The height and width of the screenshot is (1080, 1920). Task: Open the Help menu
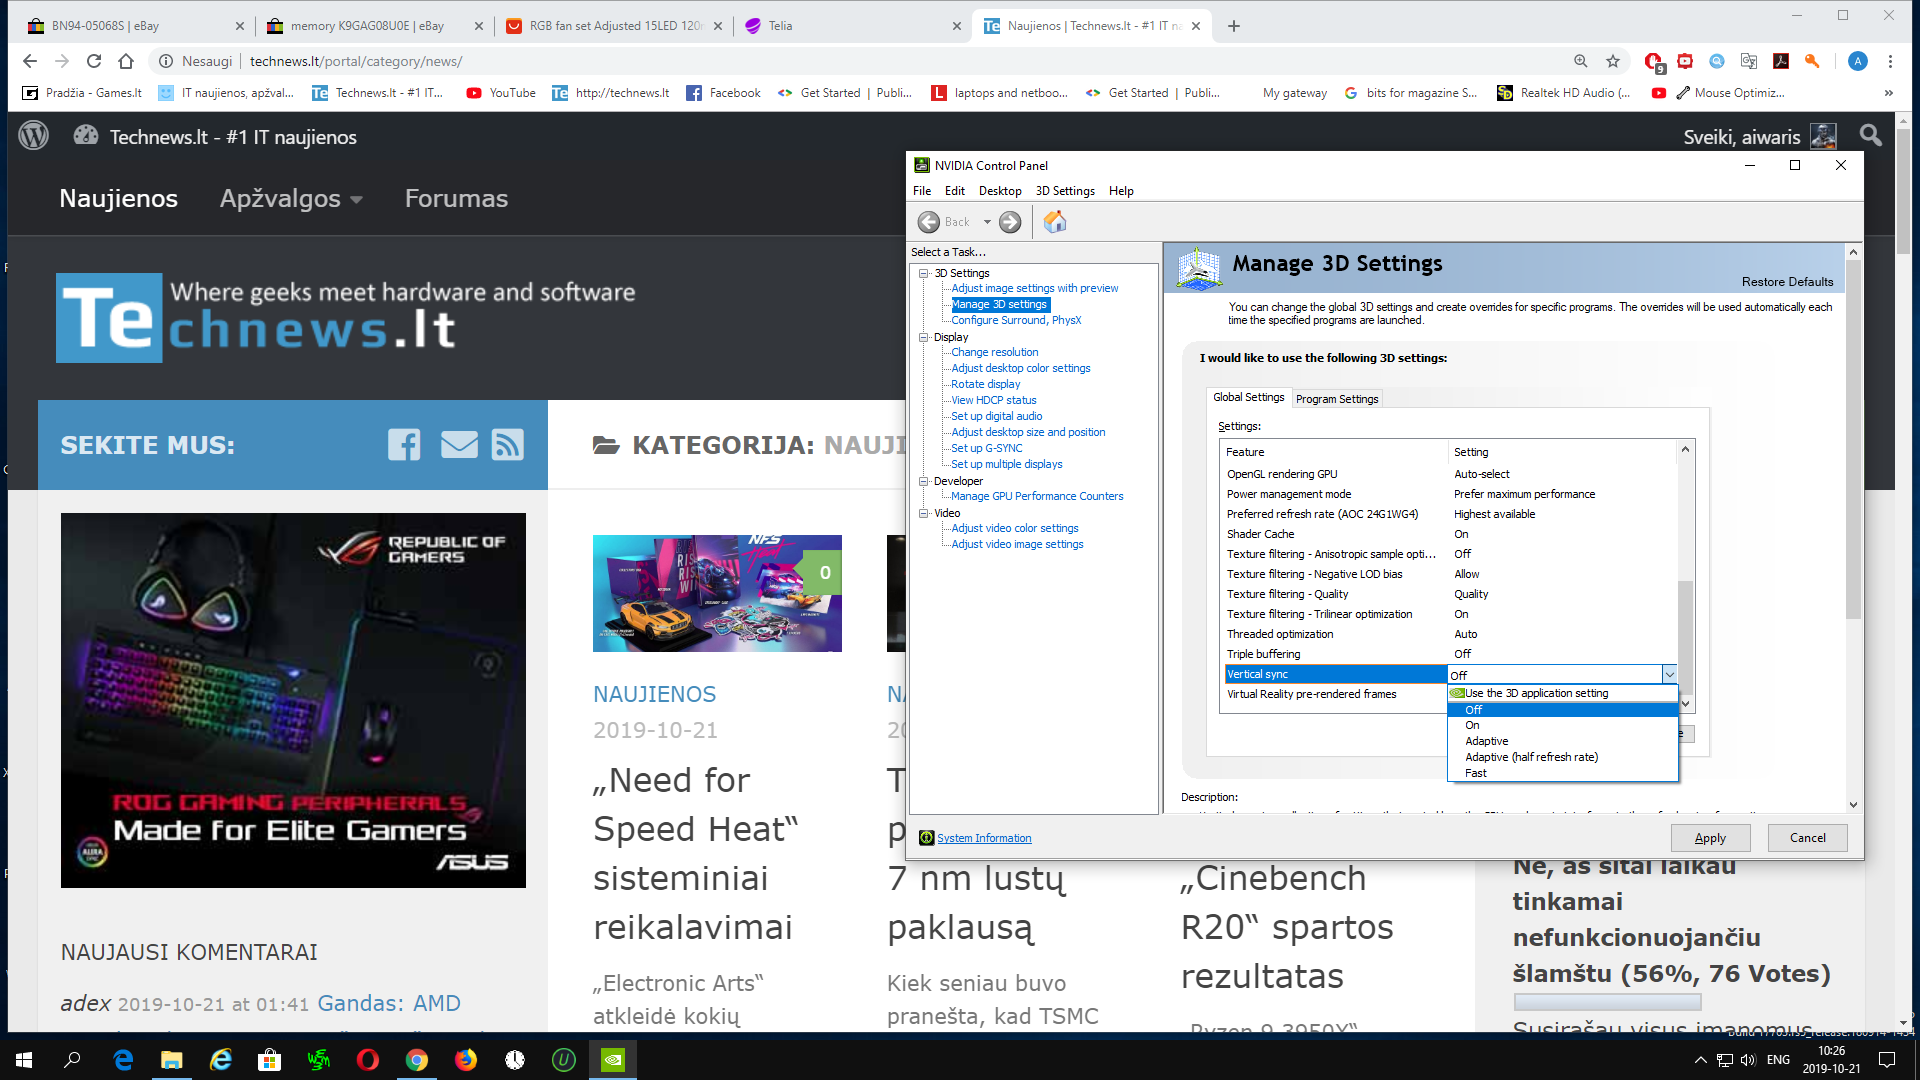(1121, 191)
